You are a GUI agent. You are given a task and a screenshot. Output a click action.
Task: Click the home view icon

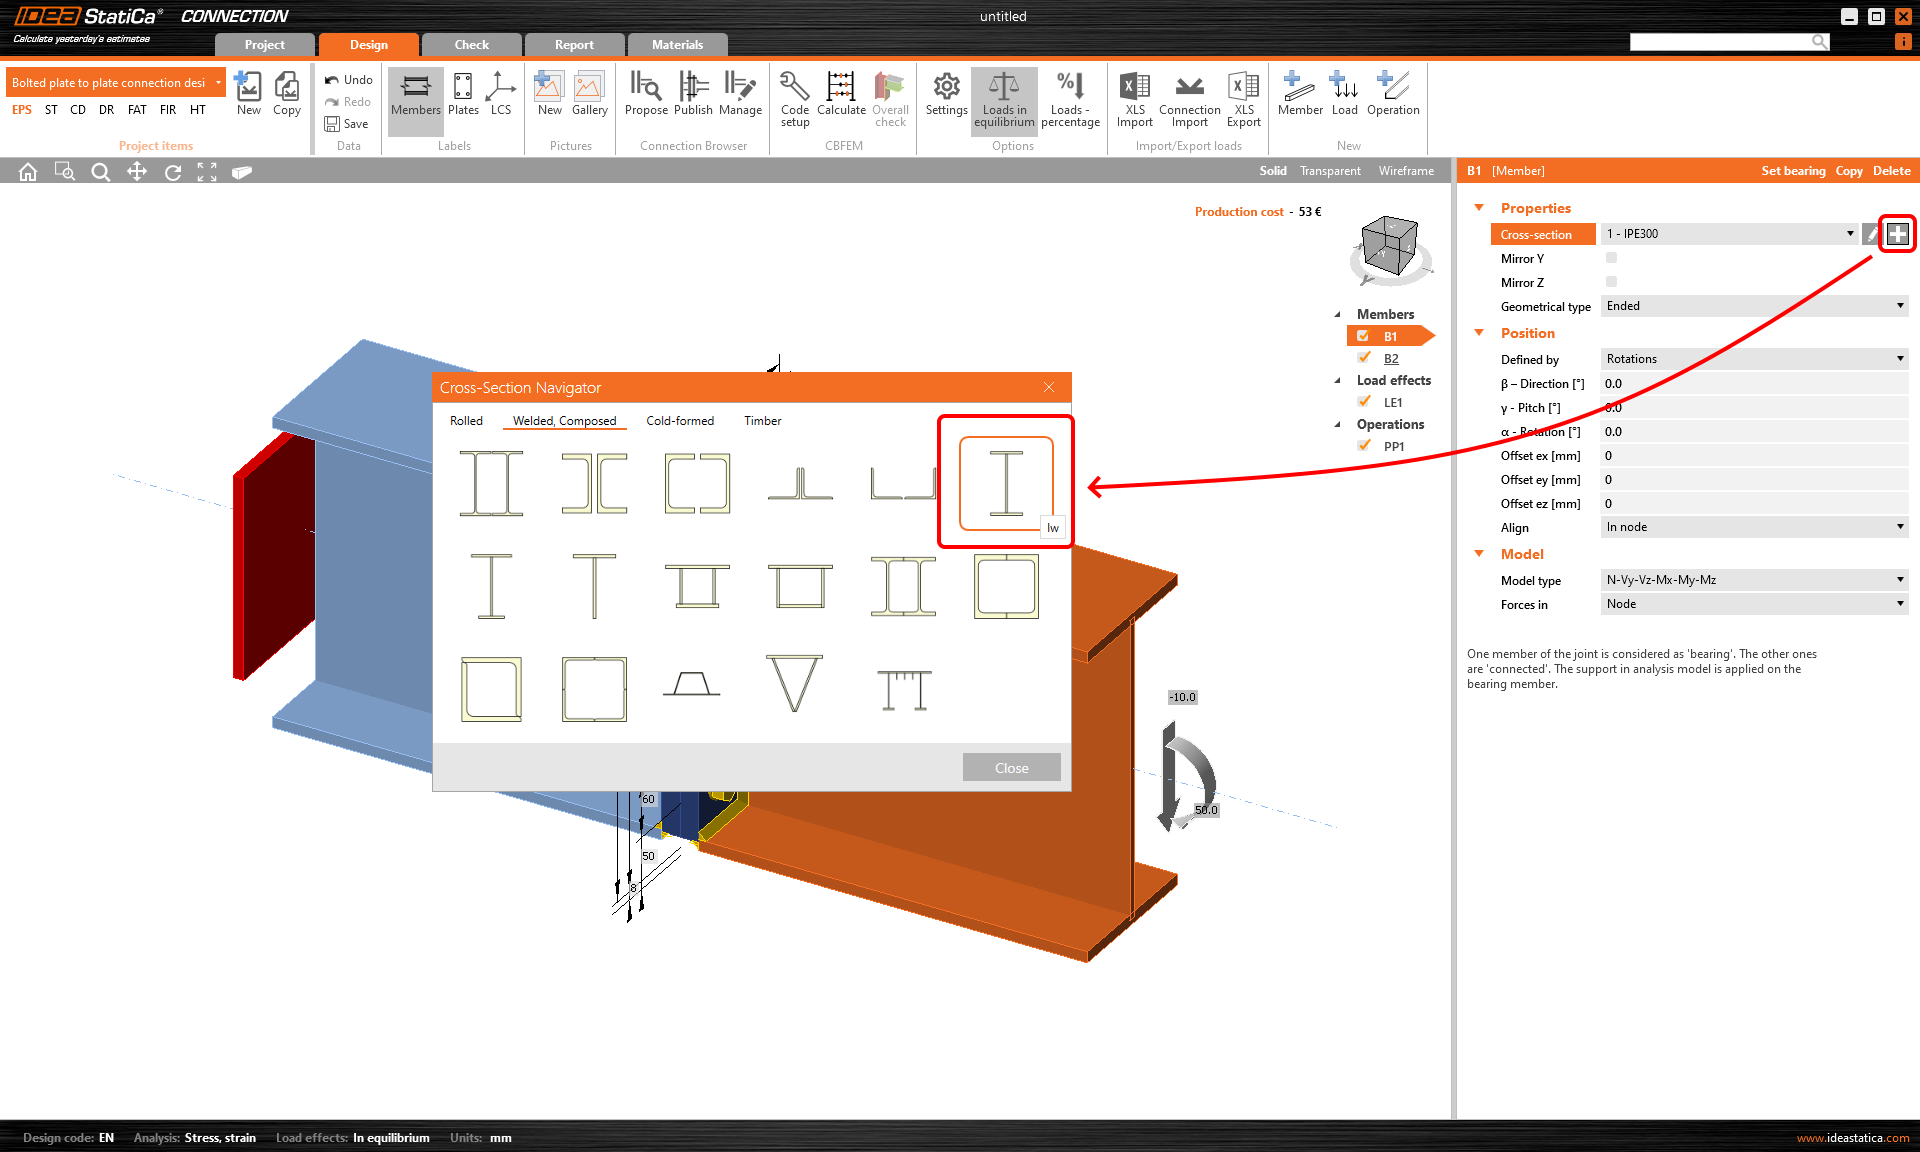28,172
